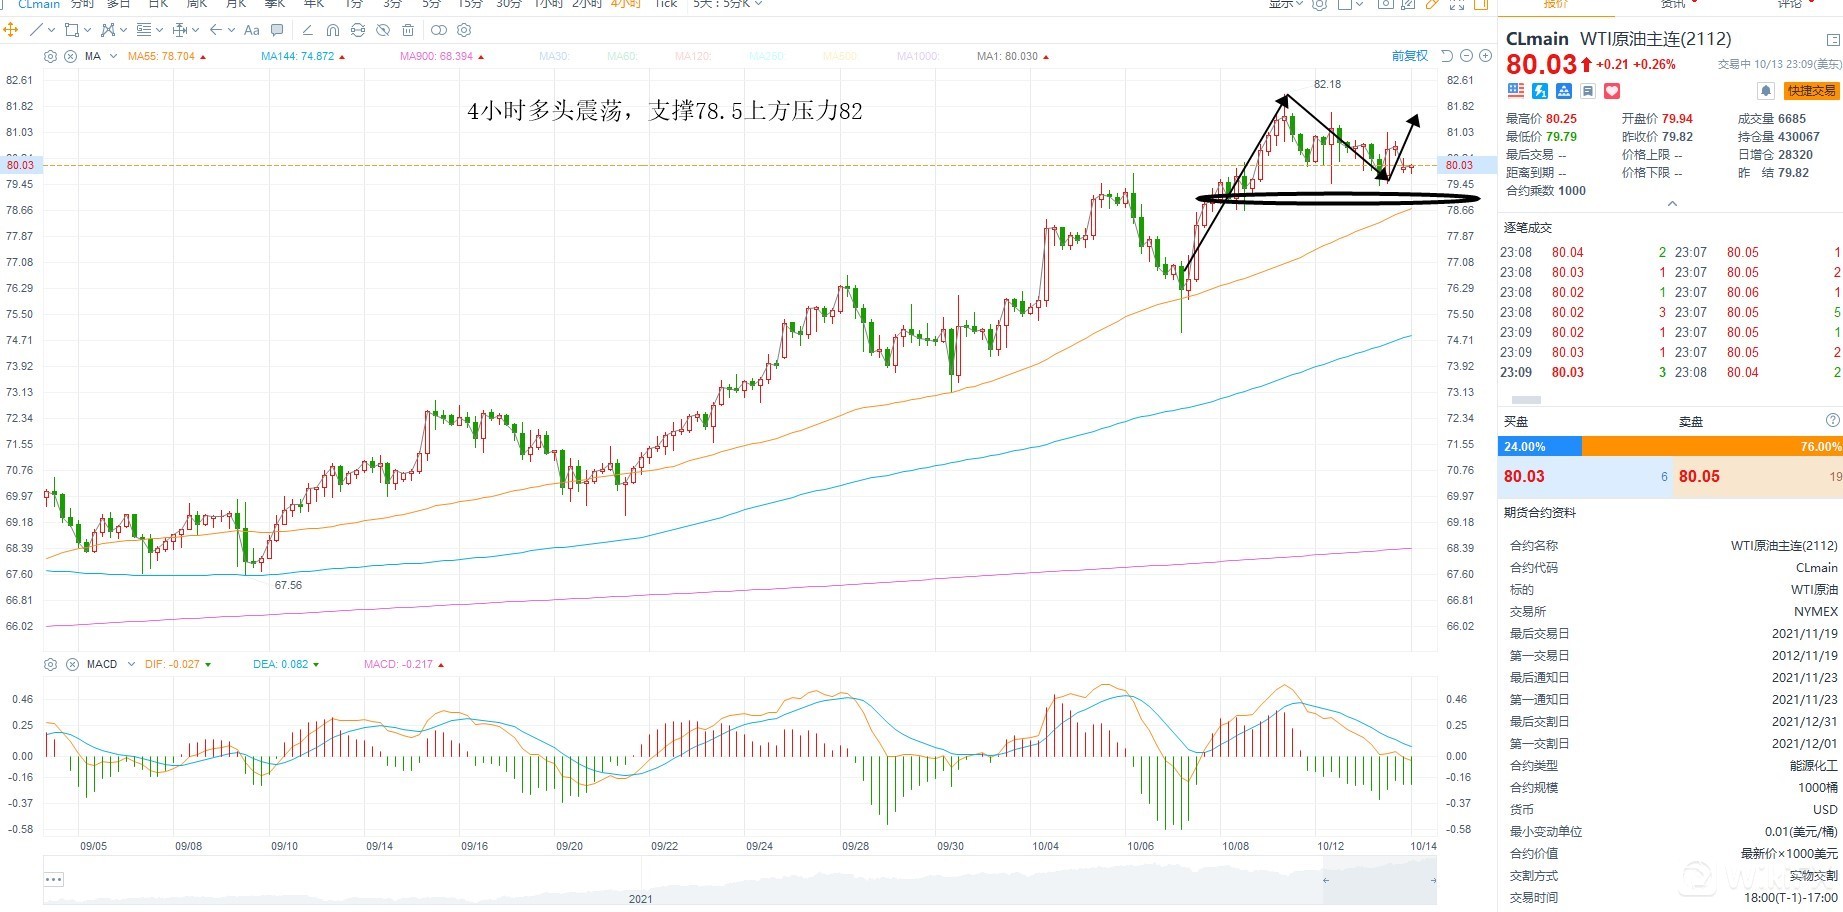Zoom in chart with plus icon

click(1485, 56)
